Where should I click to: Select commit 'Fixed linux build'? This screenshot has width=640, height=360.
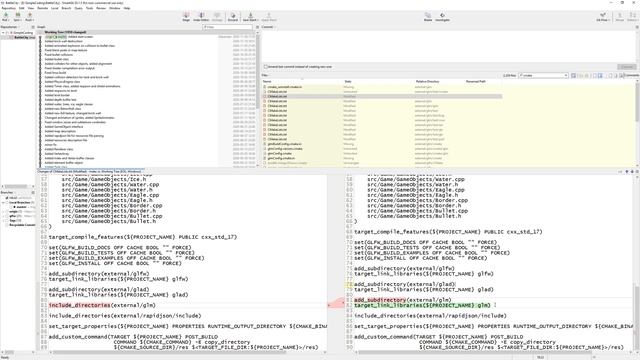55,73
